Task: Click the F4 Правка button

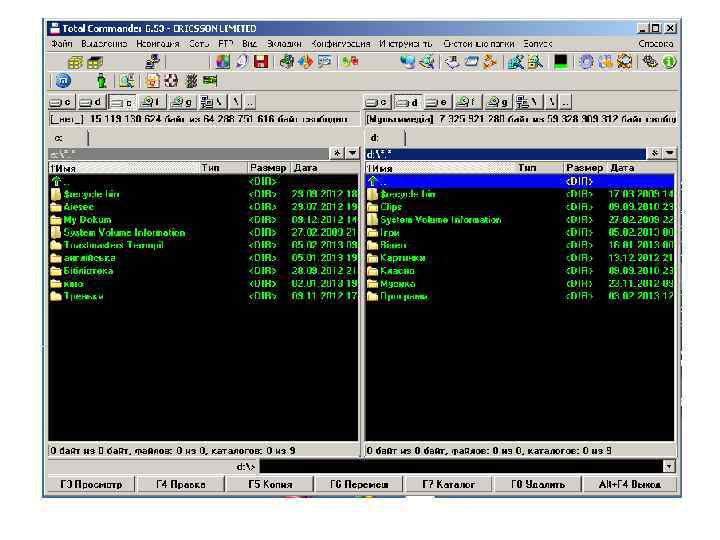Action: [180, 484]
